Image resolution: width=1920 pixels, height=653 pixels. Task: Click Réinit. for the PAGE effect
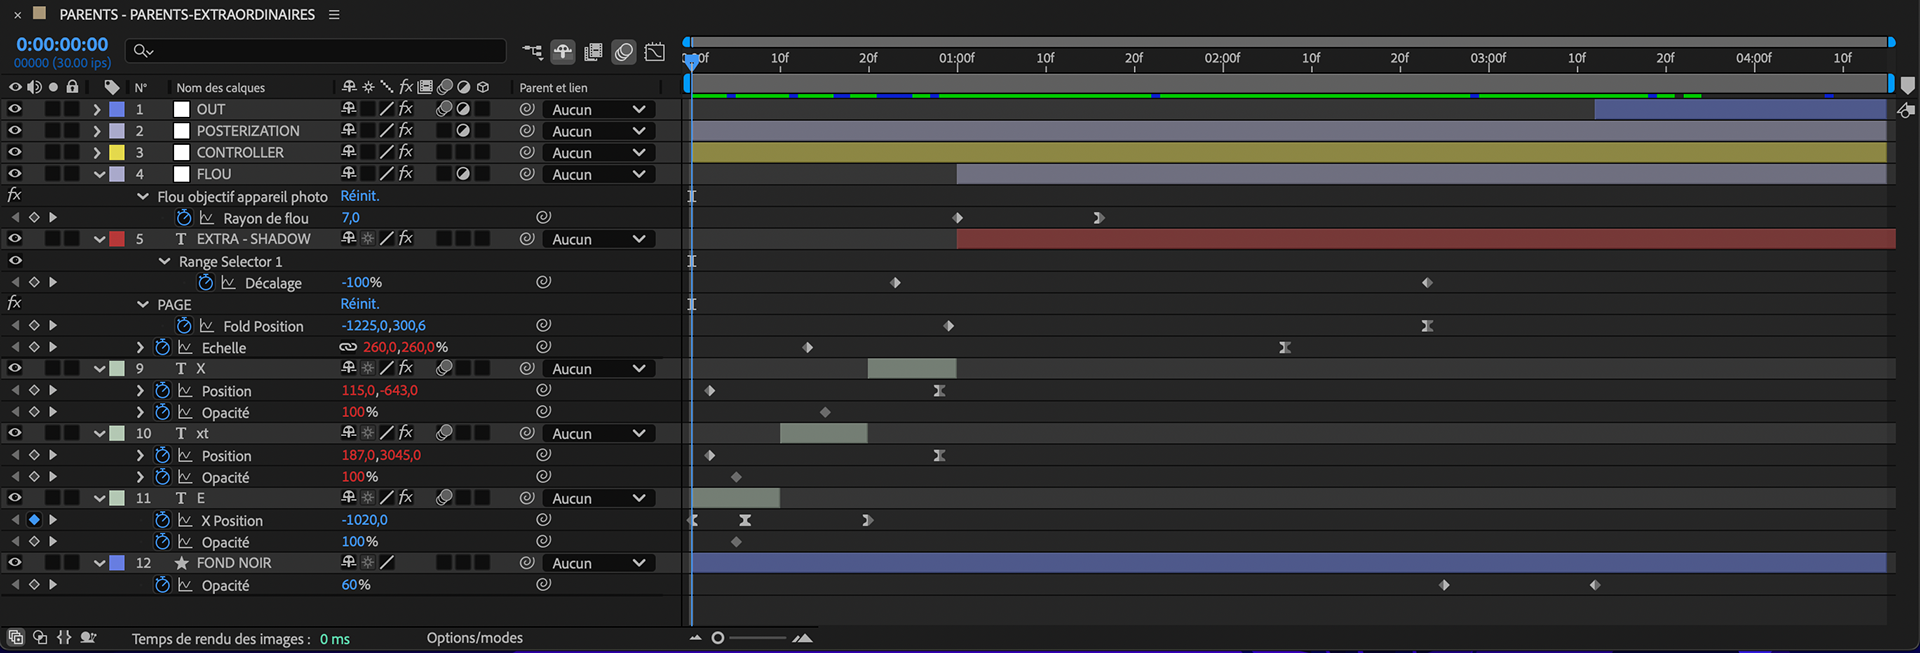click(360, 304)
